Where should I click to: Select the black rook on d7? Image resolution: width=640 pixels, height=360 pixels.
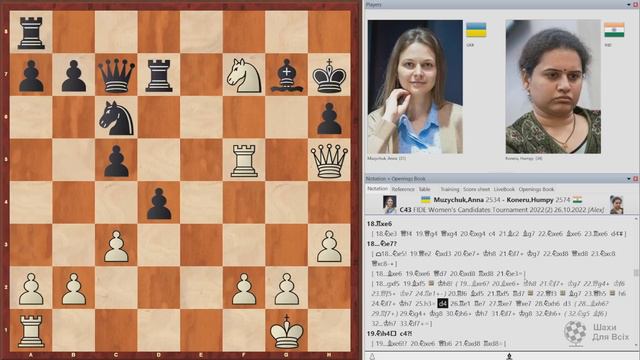pos(159,75)
